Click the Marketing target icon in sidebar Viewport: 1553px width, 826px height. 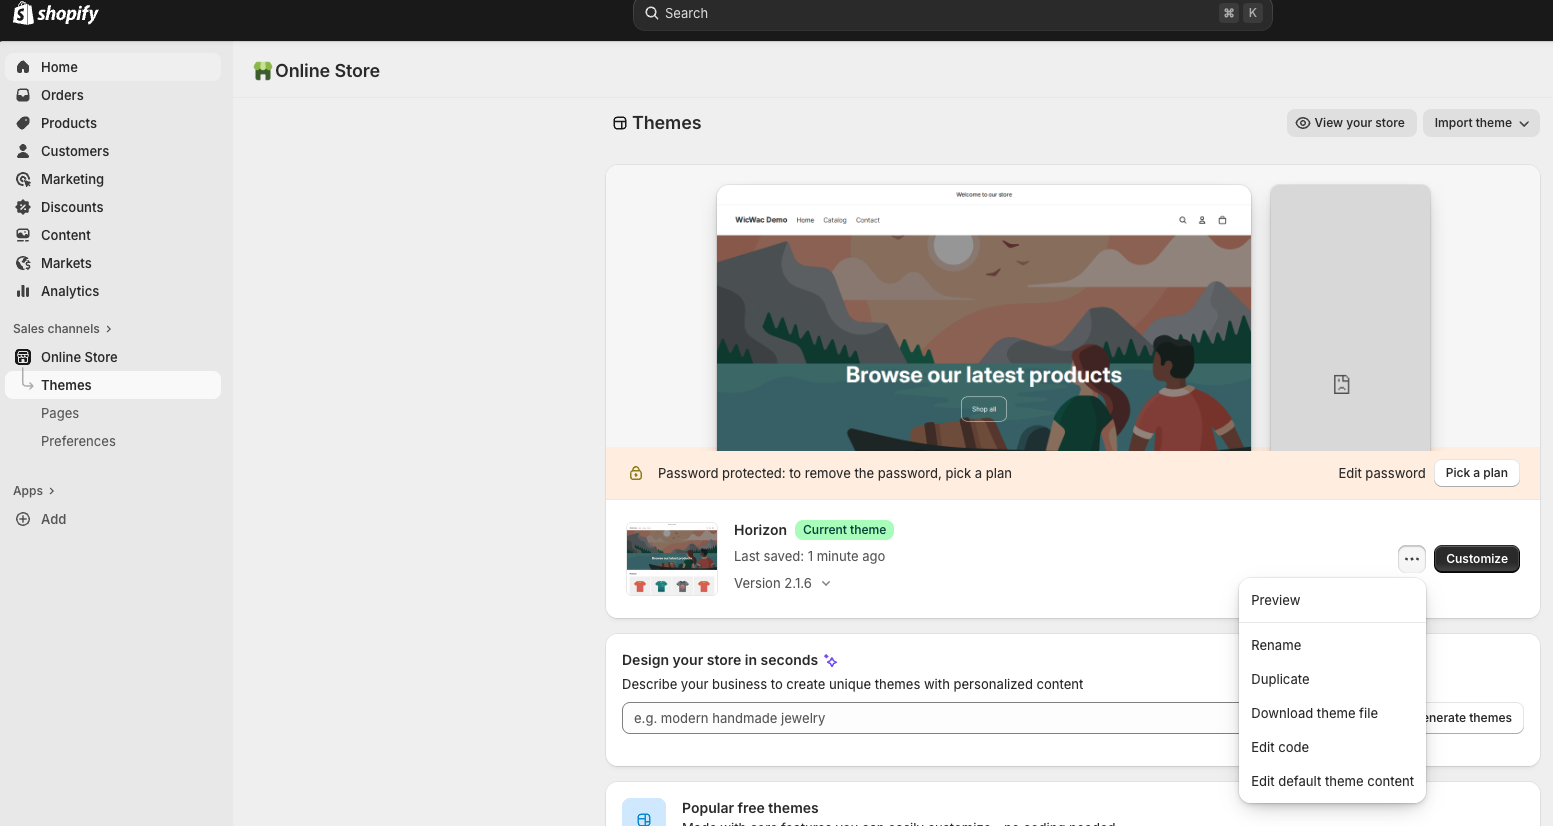point(23,179)
